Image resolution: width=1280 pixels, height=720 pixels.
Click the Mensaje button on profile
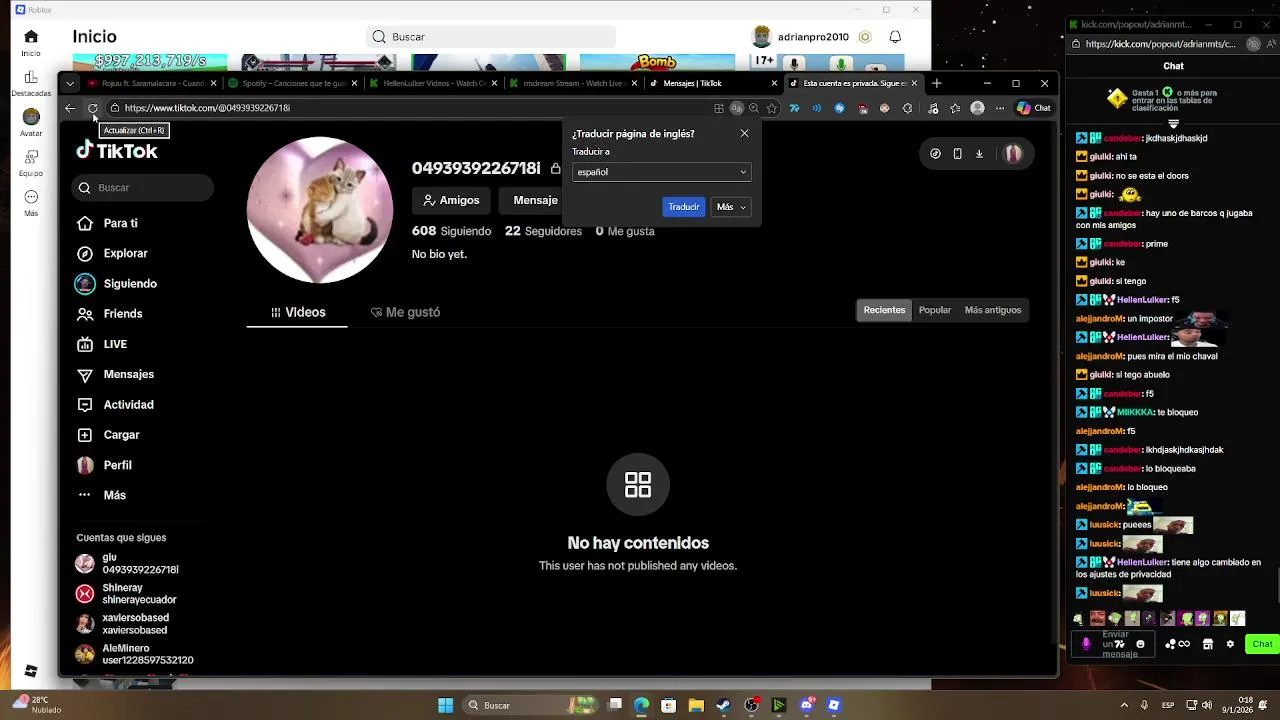[x=535, y=200]
